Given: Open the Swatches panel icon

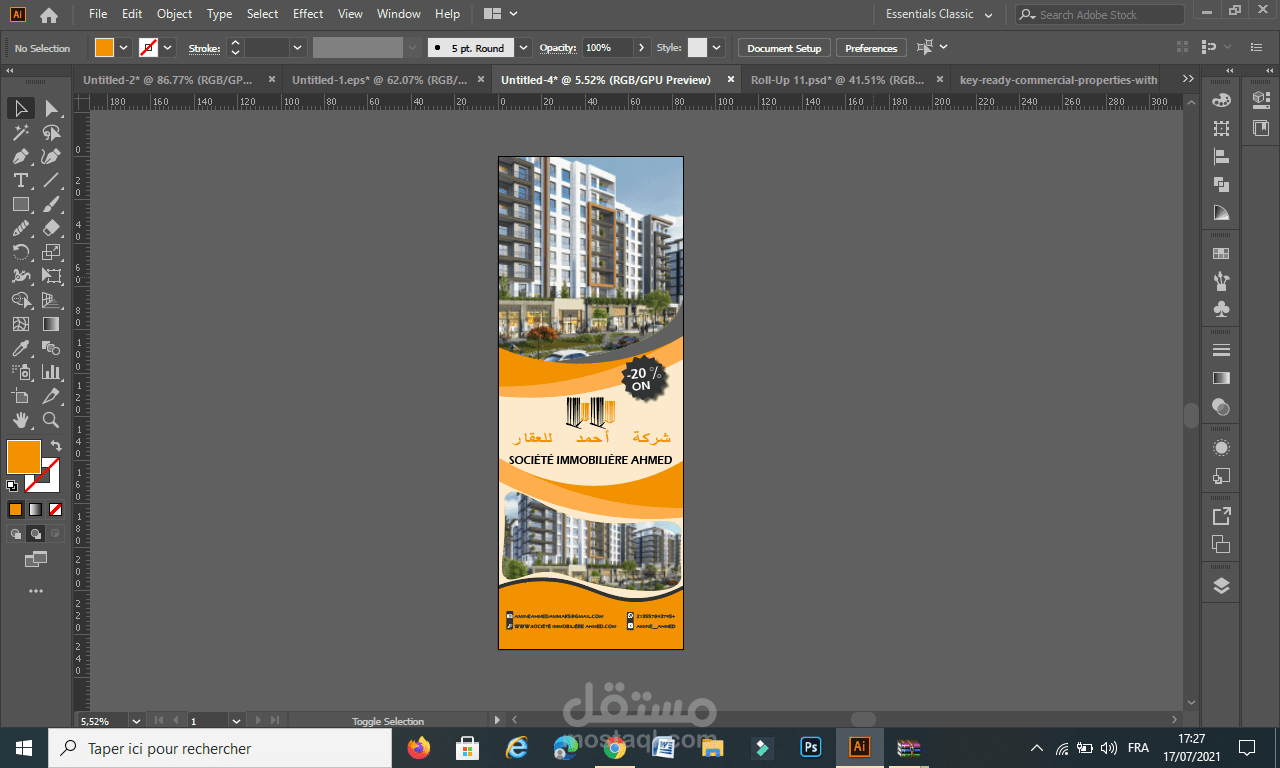Looking at the screenshot, I should 1221,253.
